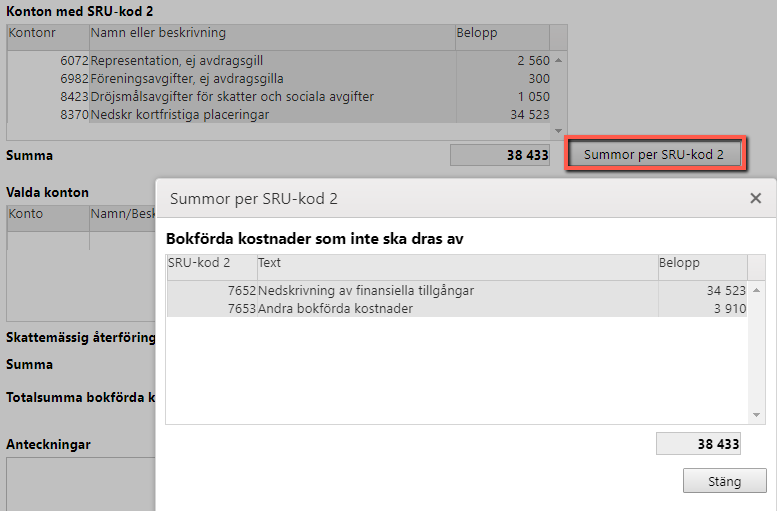Close the Summor per SRU-kod 2 dialog with X

coord(755,198)
